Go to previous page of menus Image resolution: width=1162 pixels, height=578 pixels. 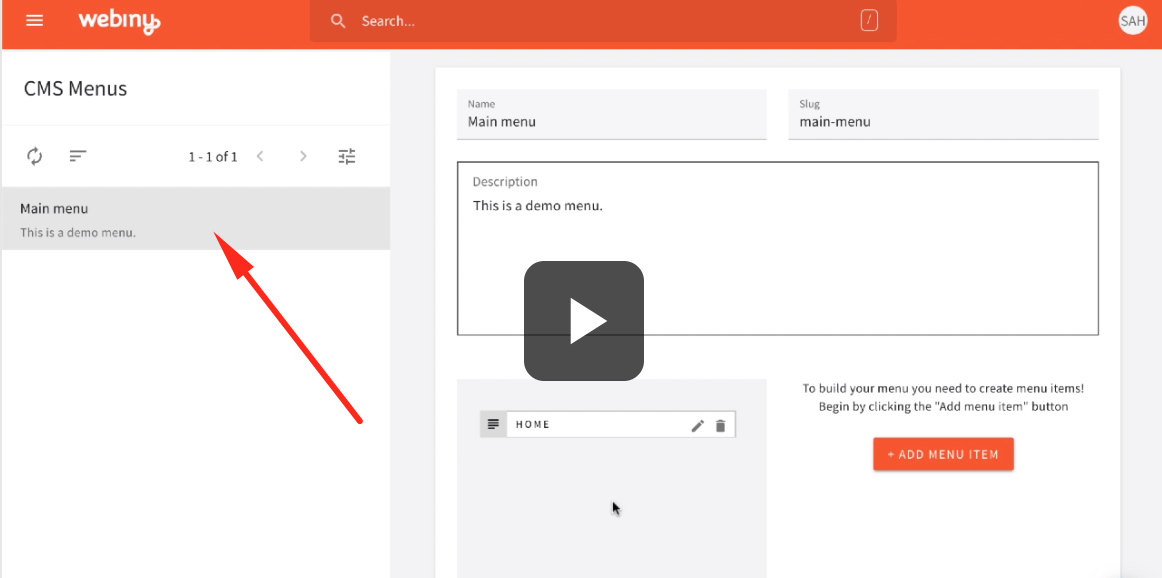(260, 156)
